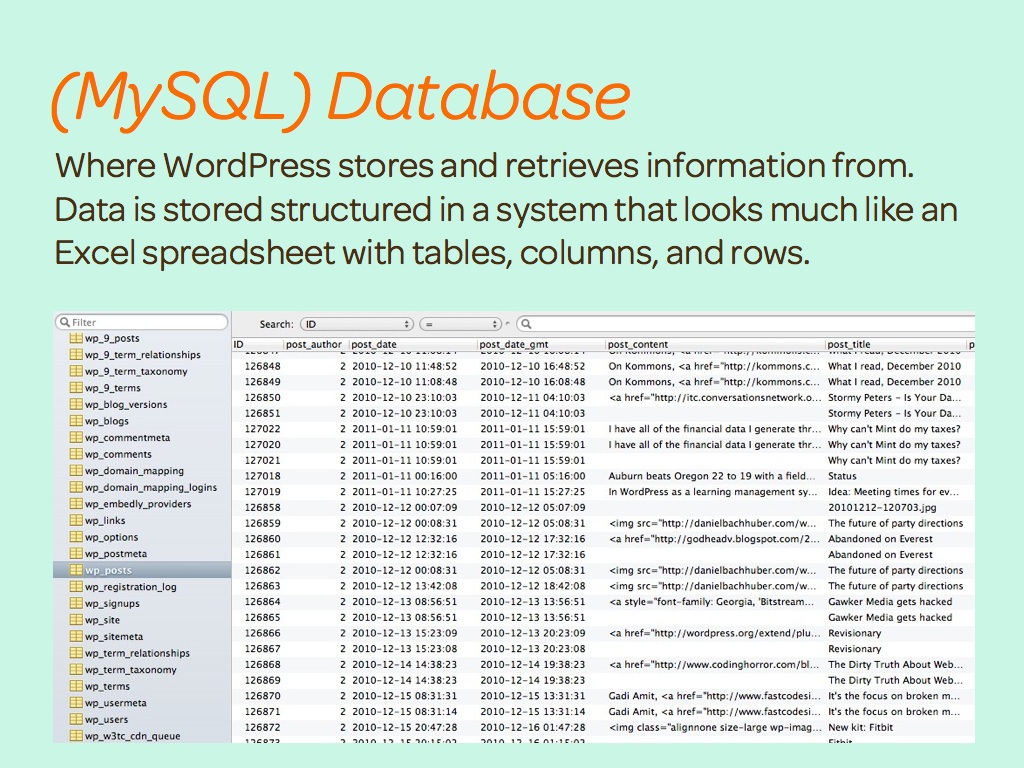Click the 'In WordPress as a learning management' cell
Image resolution: width=1024 pixels, height=768 pixels.
pyautogui.click(x=712, y=492)
